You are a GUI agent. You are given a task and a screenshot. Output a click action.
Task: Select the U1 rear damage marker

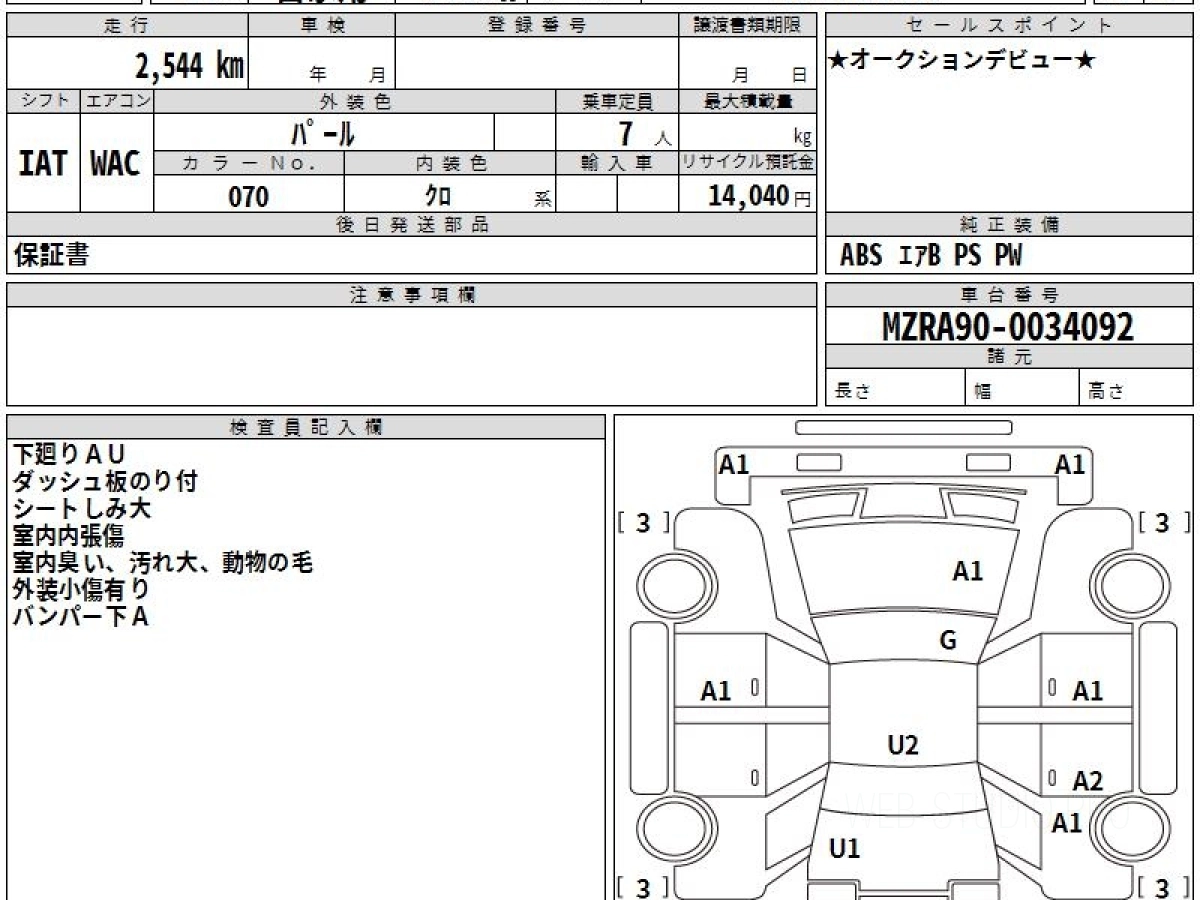pyautogui.click(x=845, y=849)
